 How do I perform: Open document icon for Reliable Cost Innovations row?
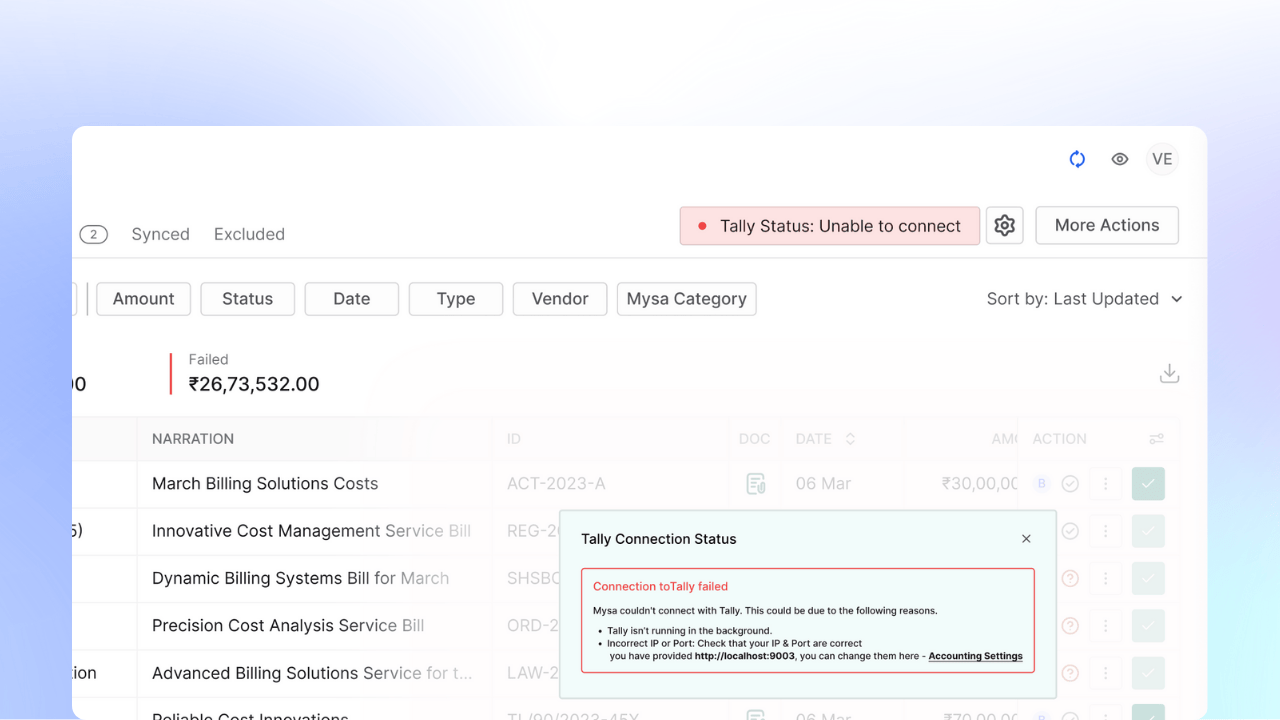pyautogui.click(x=756, y=714)
